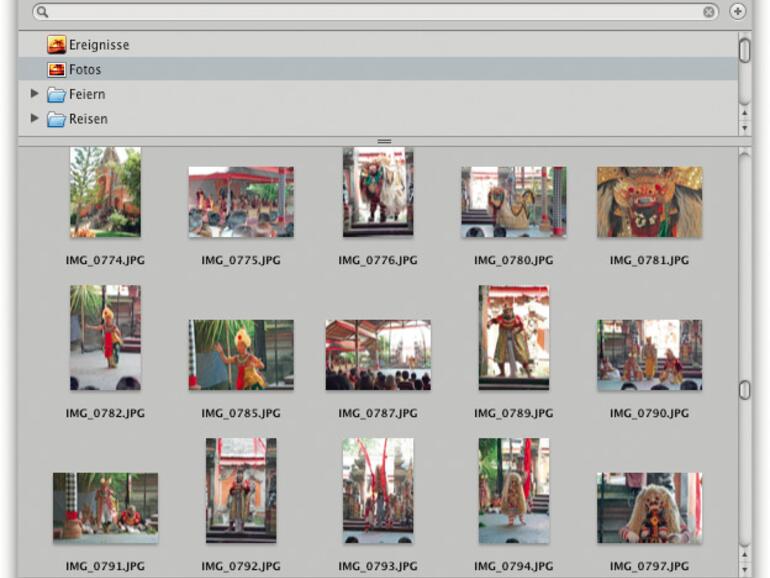Screen dimensions: 770x578
Task: Select thumbnail IMG_0781.JPG Barong mask
Action: (x=650, y=202)
